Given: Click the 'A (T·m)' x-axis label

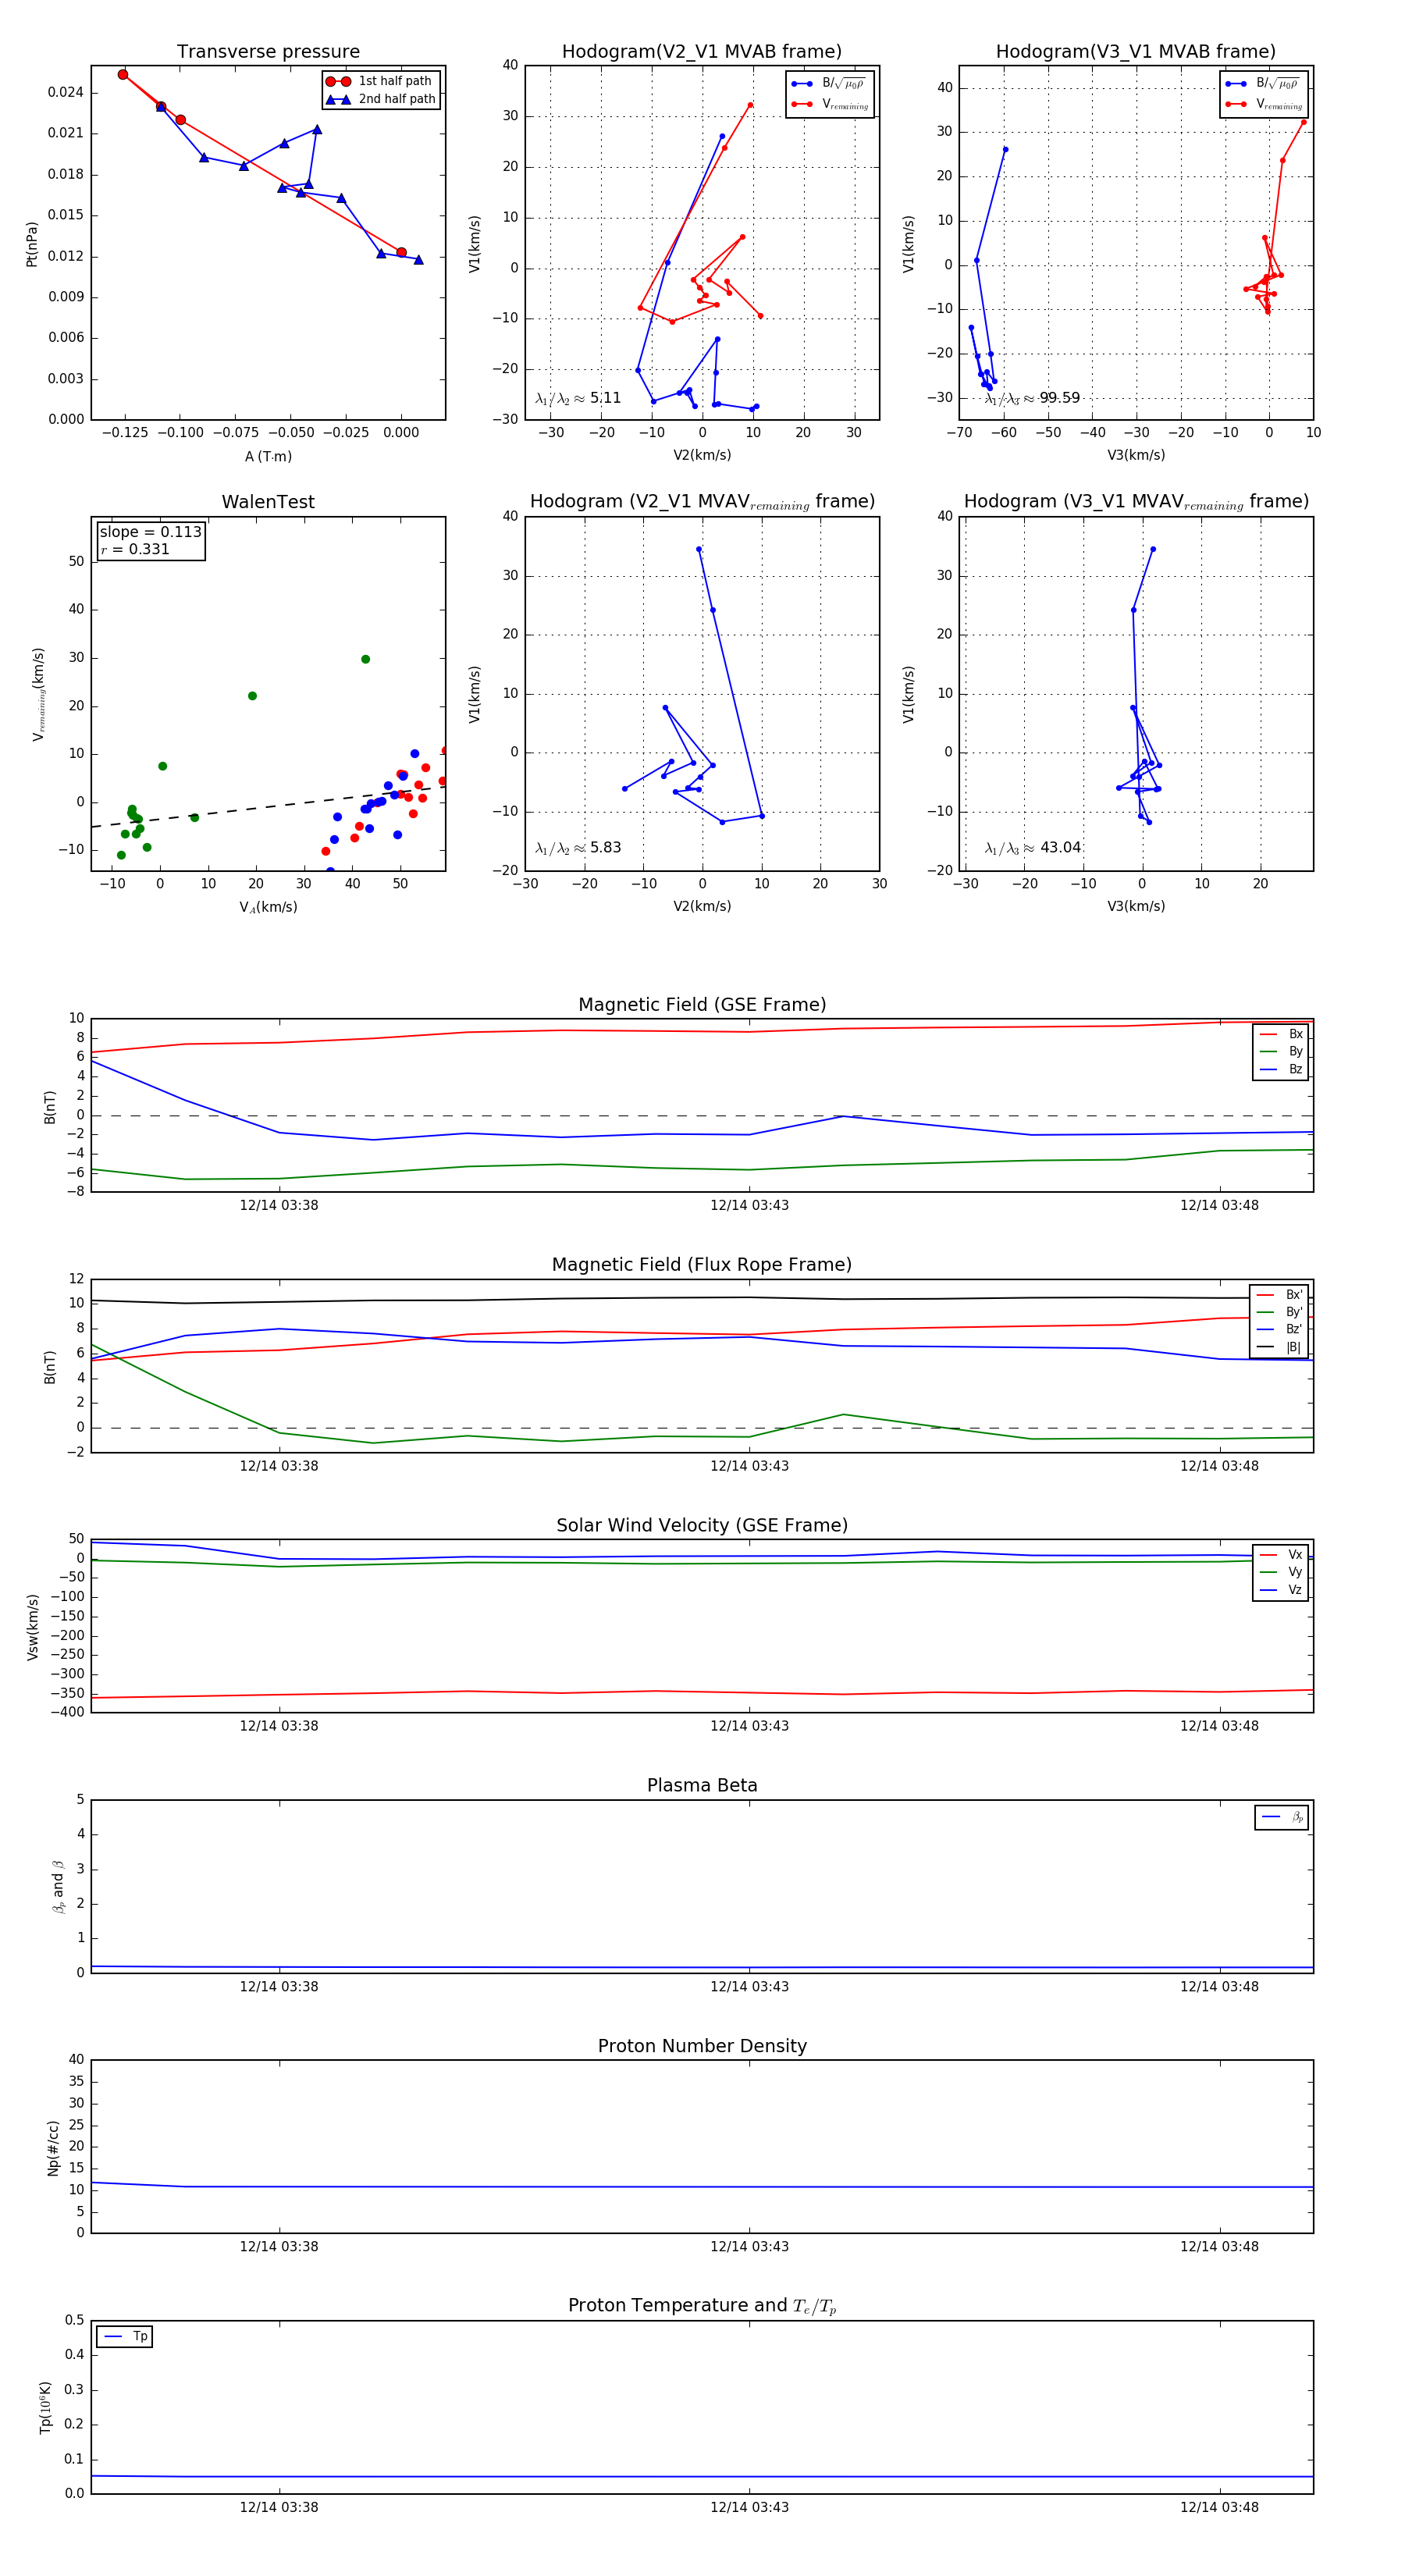Looking at the screenshot, I should (268, 456).
